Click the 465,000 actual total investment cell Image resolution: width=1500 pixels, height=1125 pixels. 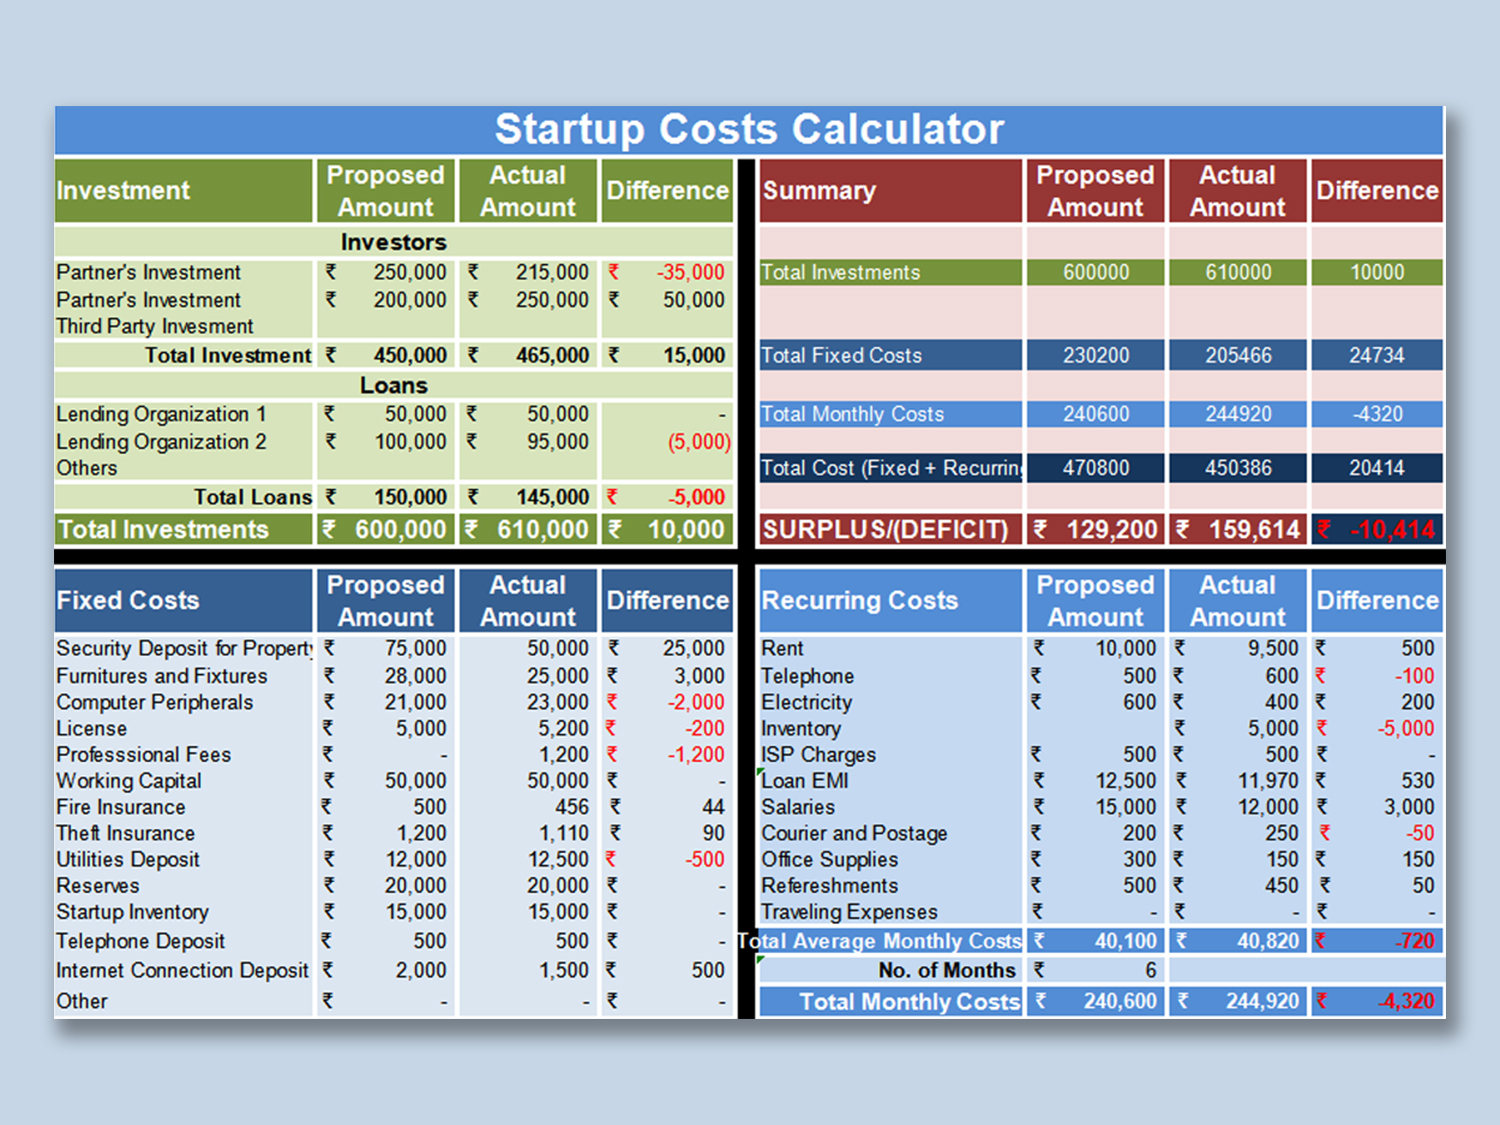528,355
